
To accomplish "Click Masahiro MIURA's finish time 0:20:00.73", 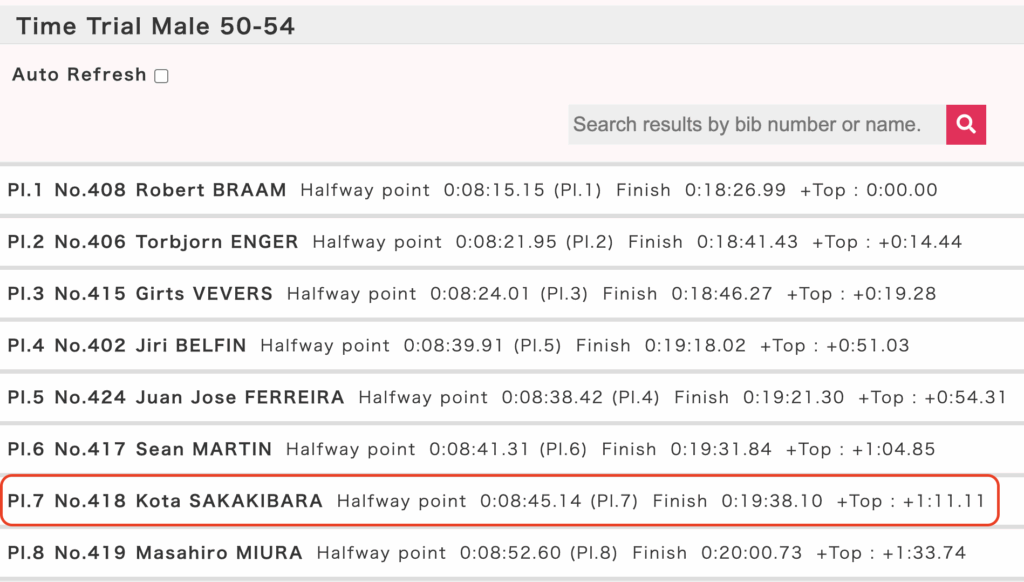I will pos(752,553).
